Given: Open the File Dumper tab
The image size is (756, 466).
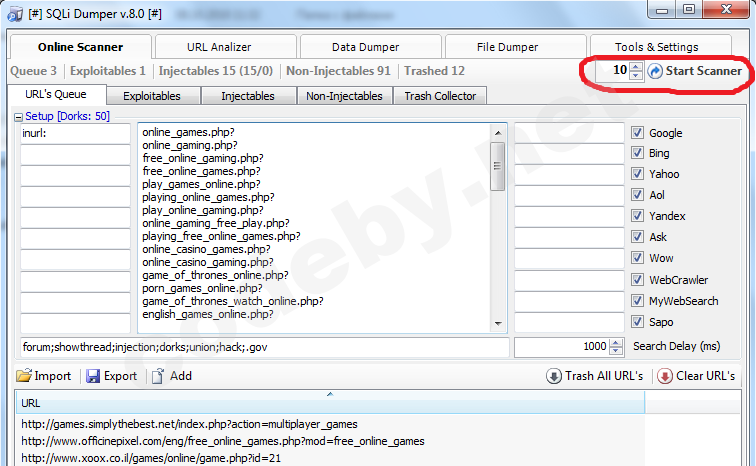Looking at the screenshot, I should tap(515, 47).
